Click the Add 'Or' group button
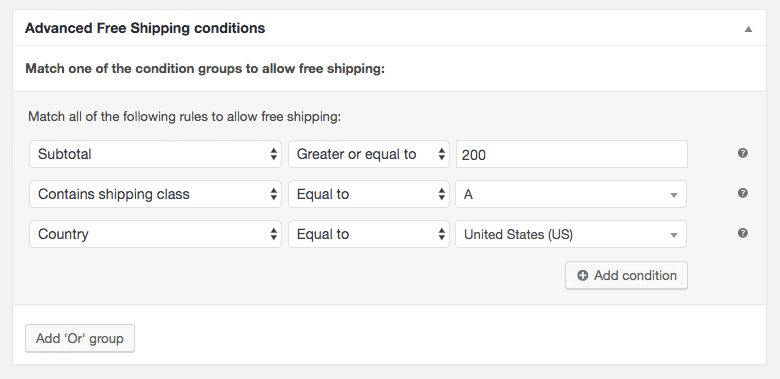This screenshot has width=780, height=379. 80,339
